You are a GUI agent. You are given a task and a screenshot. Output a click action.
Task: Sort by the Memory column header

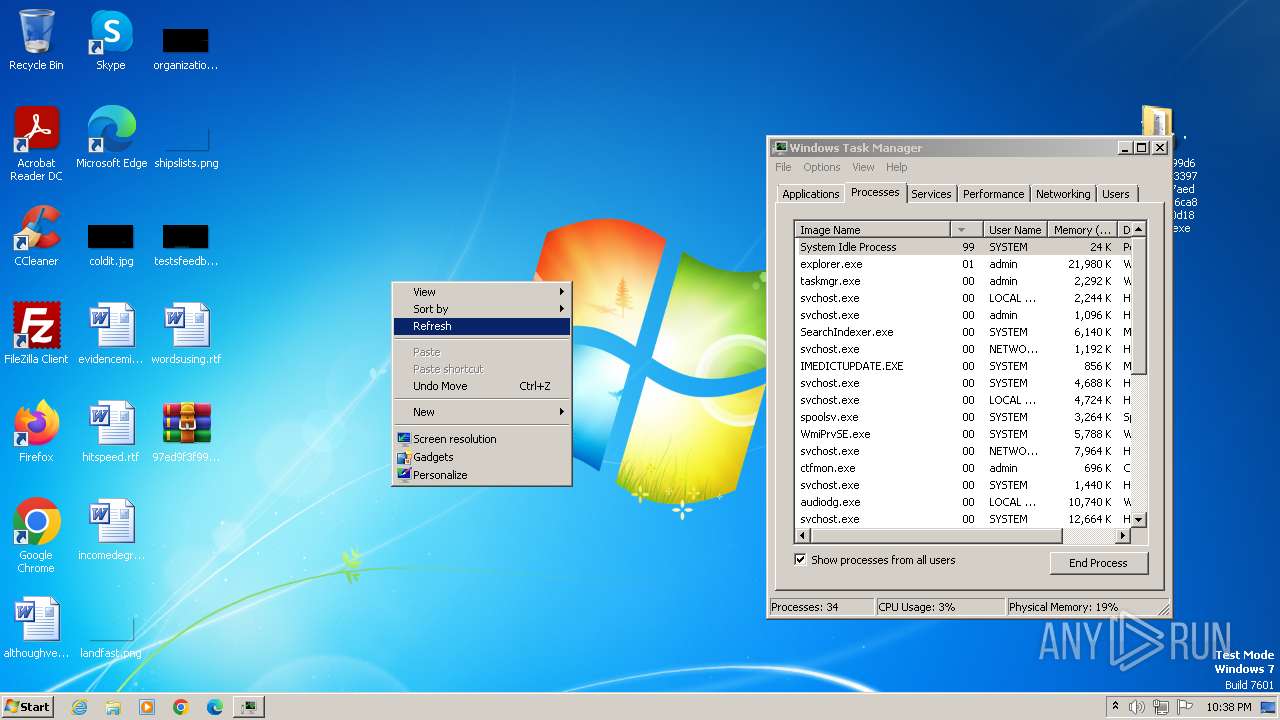pyautogui.click(x=1082, y=230)
